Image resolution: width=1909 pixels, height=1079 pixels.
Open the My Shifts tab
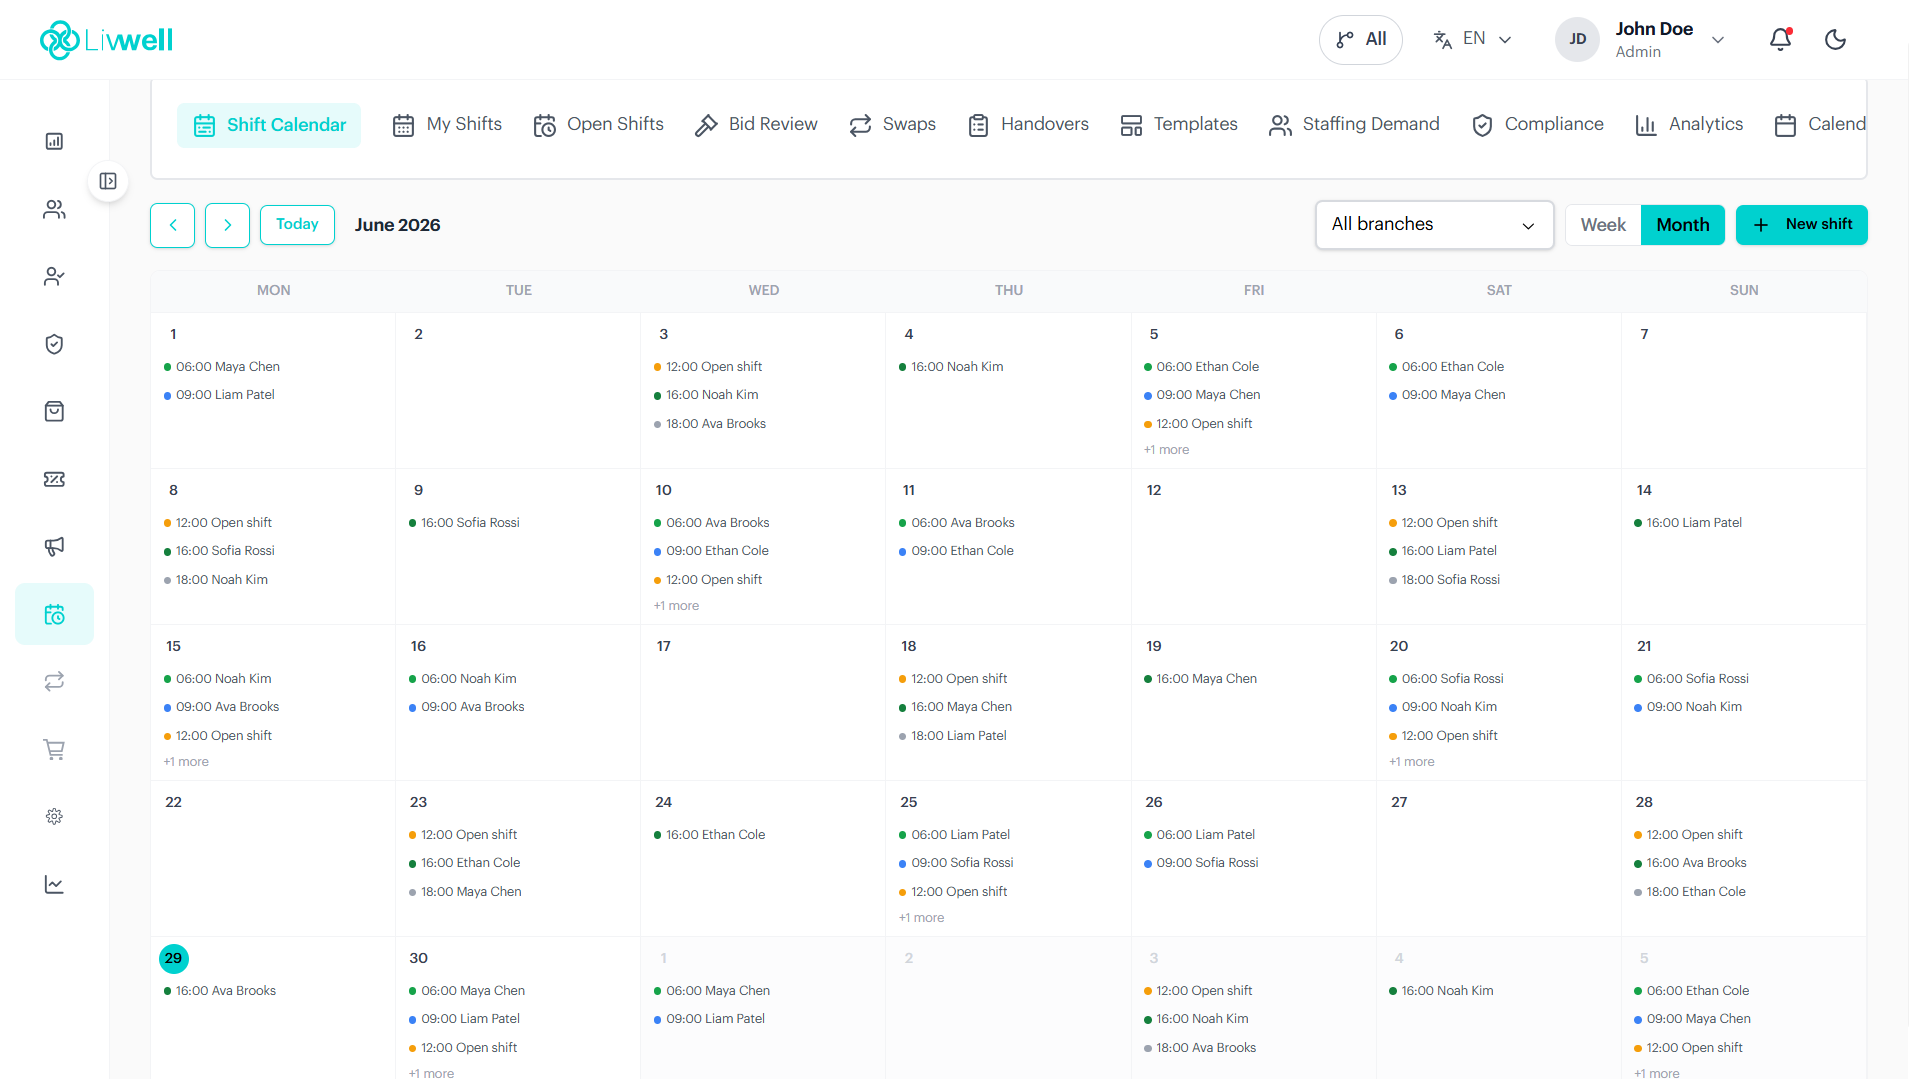(447, 125)
